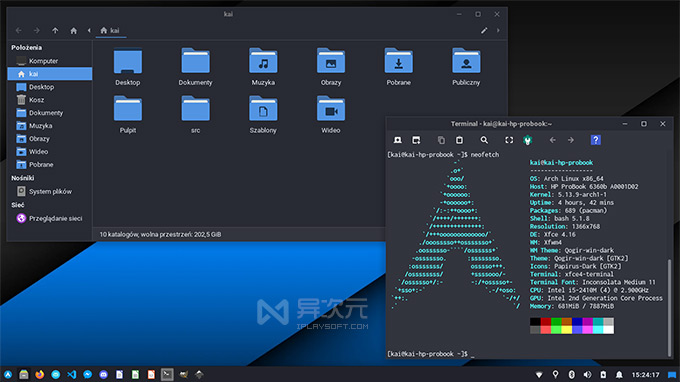The height and width of the screenshot is (382, 680).
Task: Launch Visual Studio Code from the taskbar
Action: [x=72, y=374]
